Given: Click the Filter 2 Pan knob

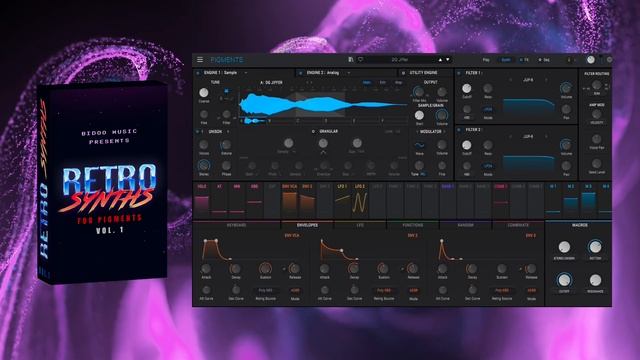Looking at the screenshot, I should coord(566,166).
